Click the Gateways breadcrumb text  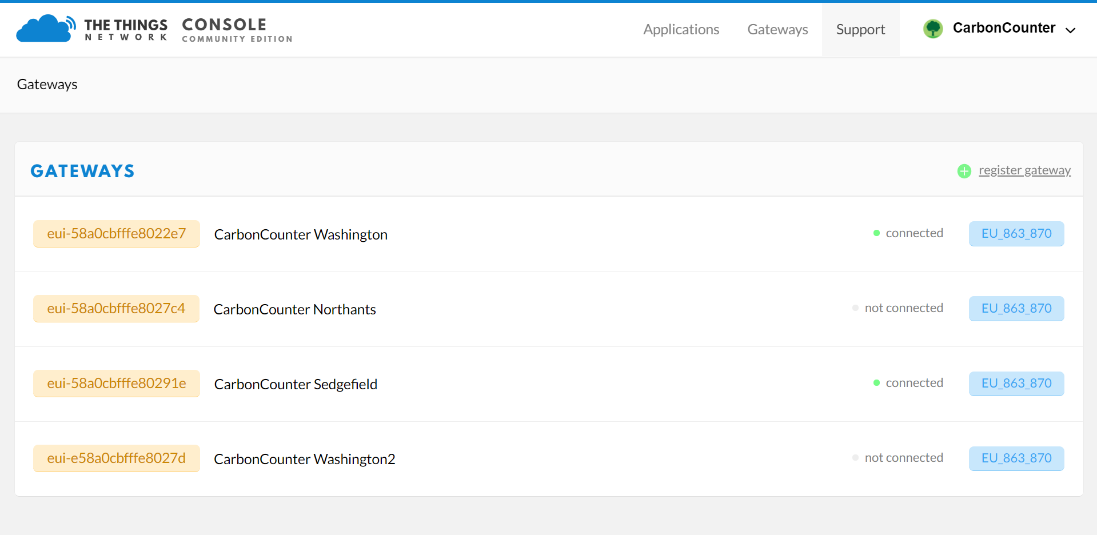pos(47,84)
